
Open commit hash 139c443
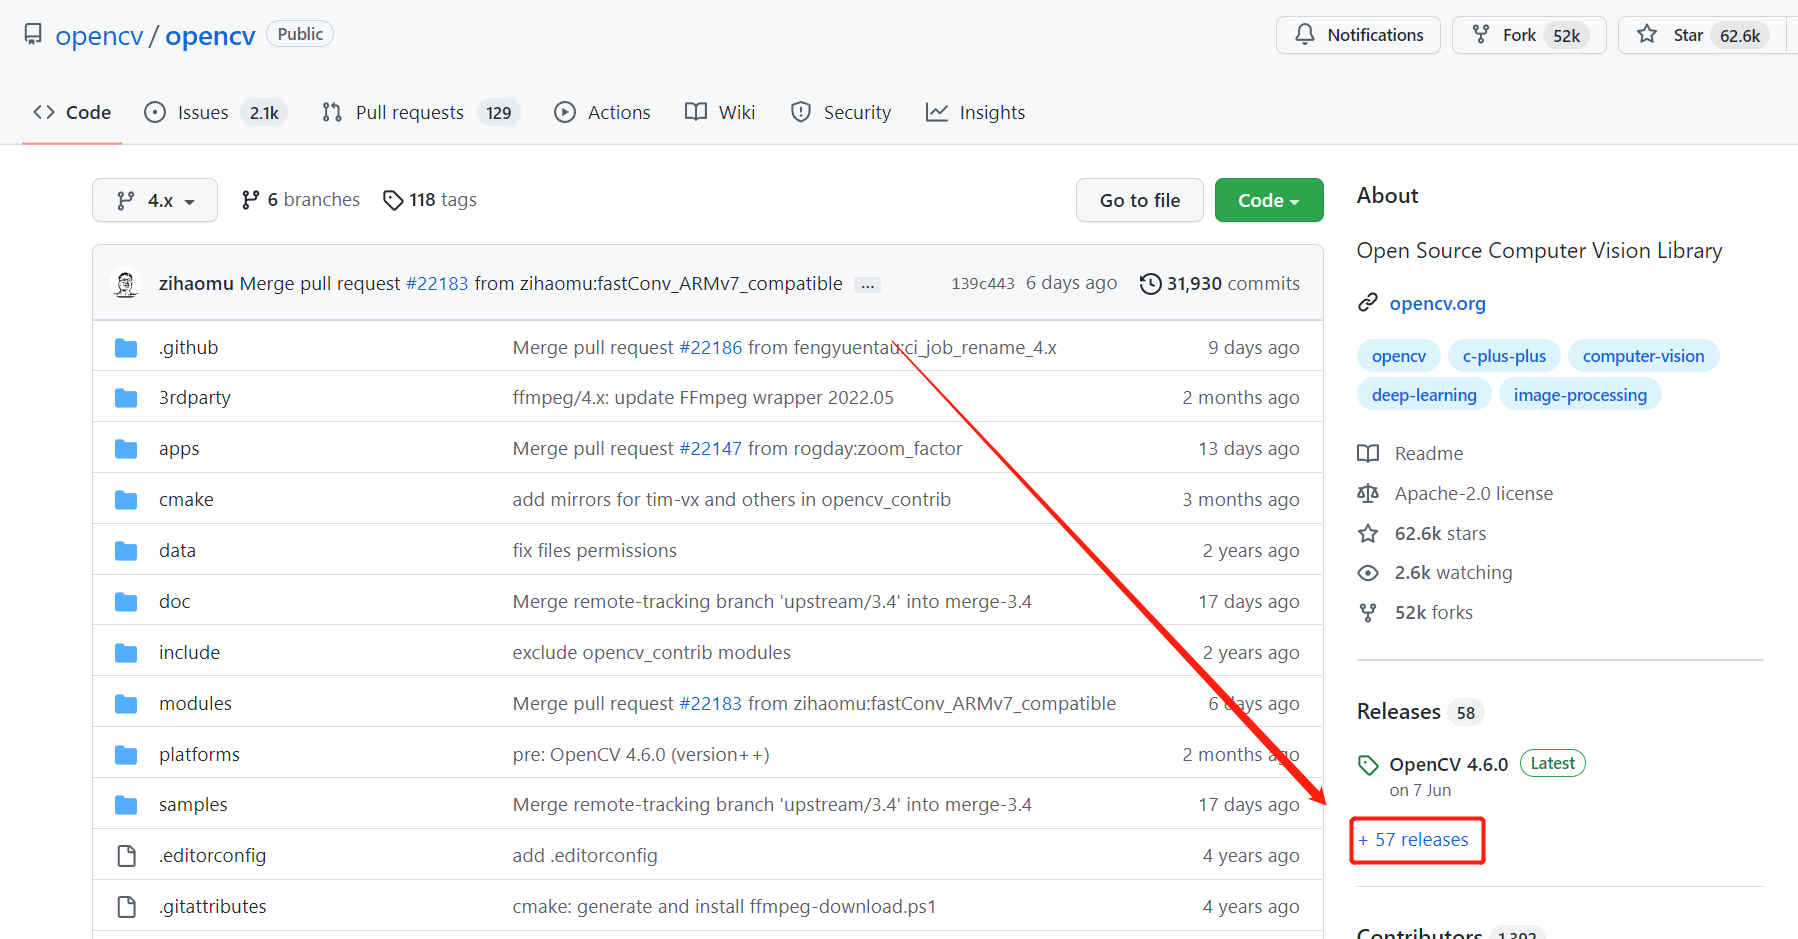(x=983, y=284)
